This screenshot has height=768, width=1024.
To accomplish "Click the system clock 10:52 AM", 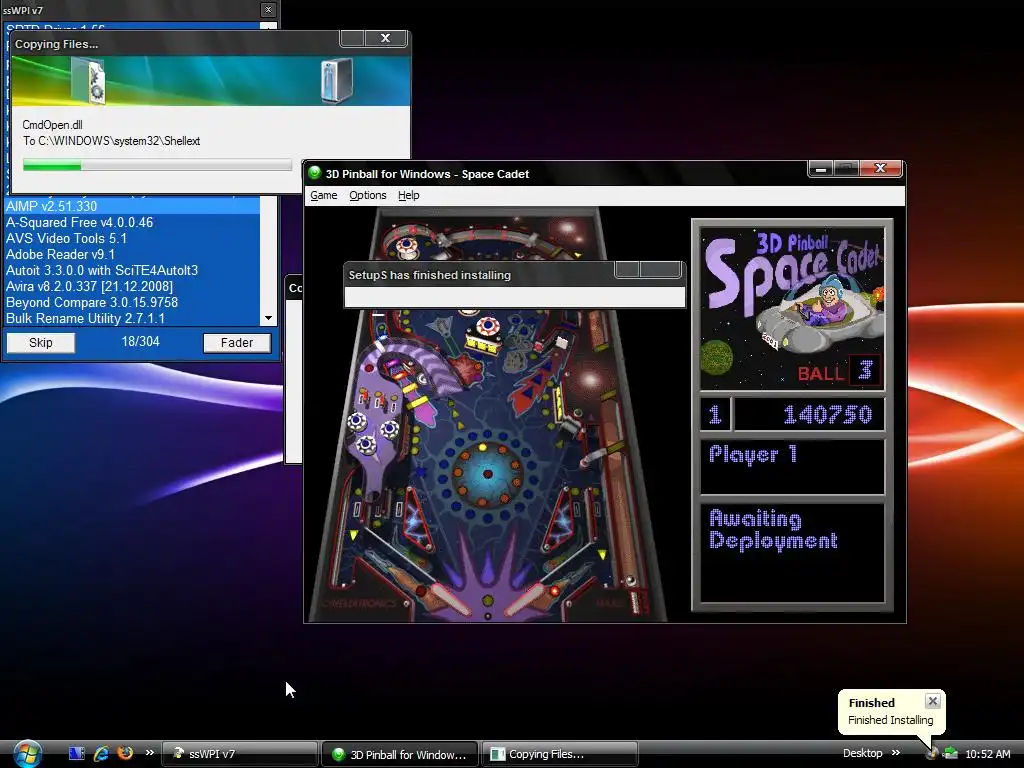I will click(x=987, y=754).
